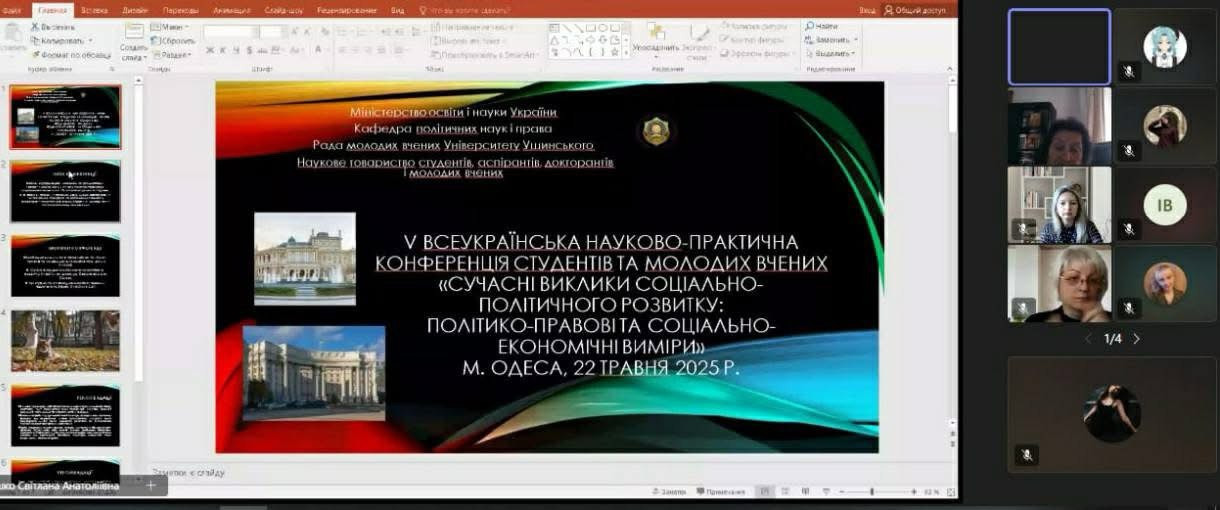Open the font name combo box
Image resolution: width=1220 pixels, height=510 pixels.
point(230,32)
